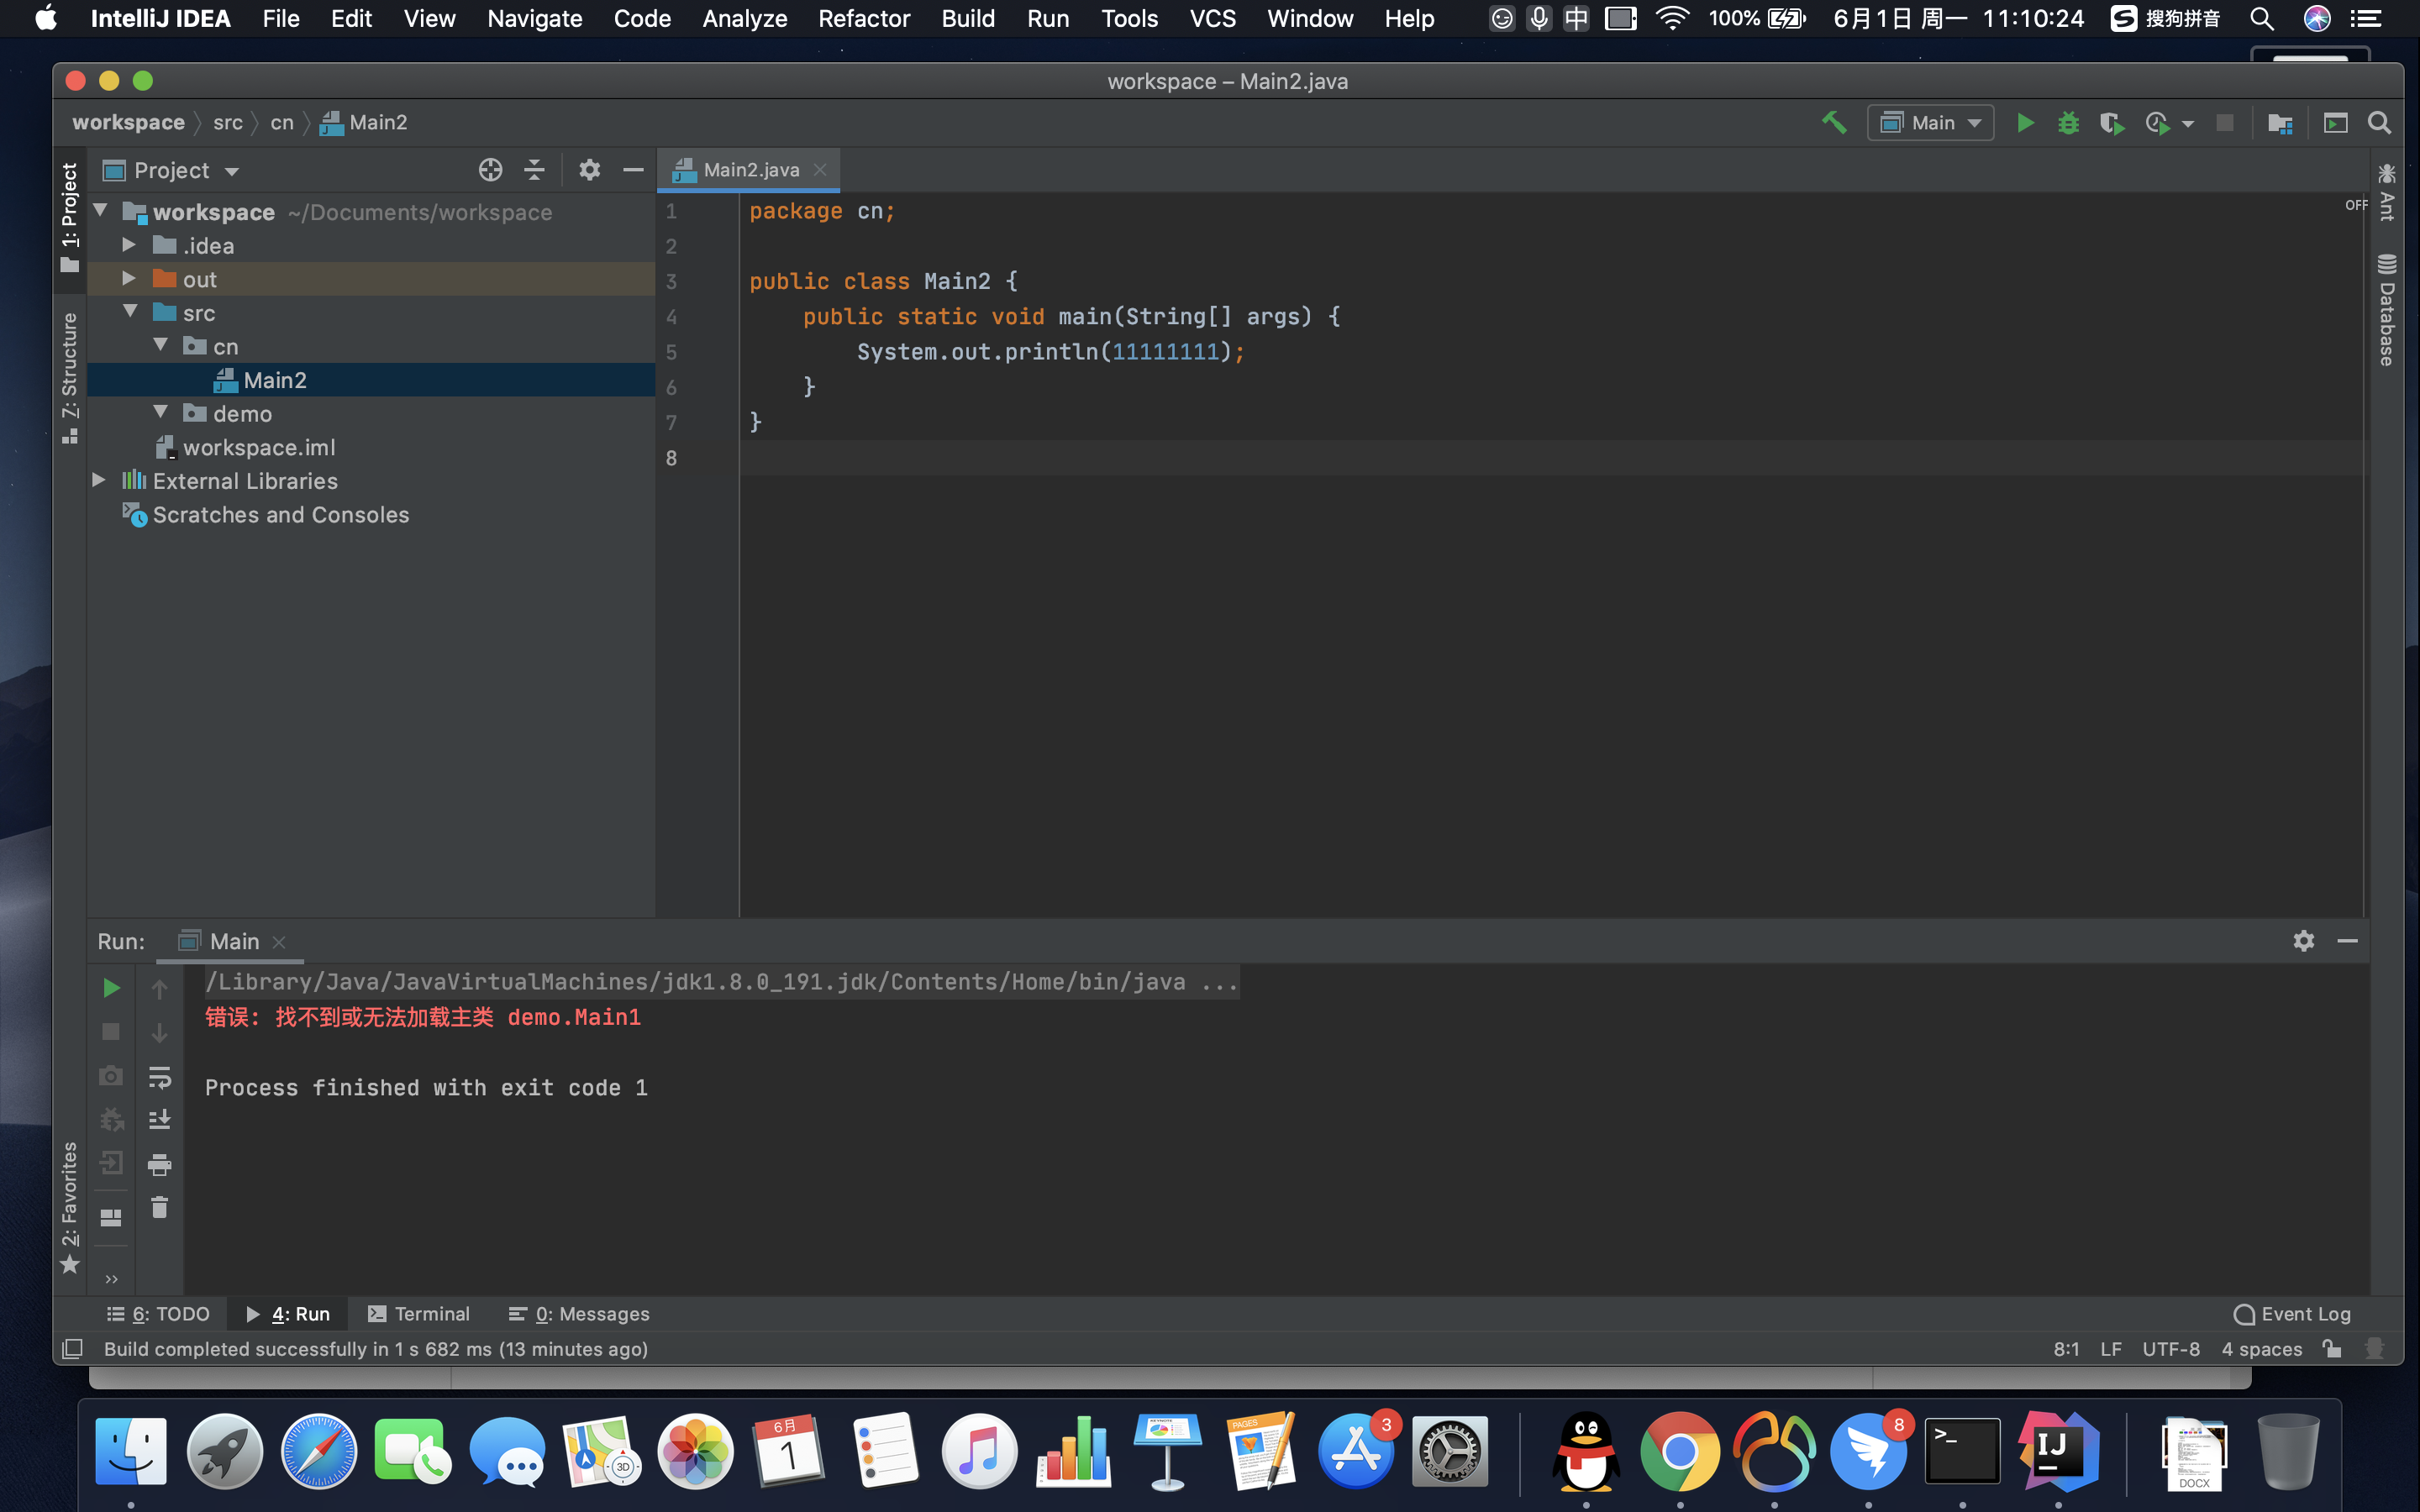Close the Main run tab
This screenshot has height=1512, width=2420.
click(279, 942)
